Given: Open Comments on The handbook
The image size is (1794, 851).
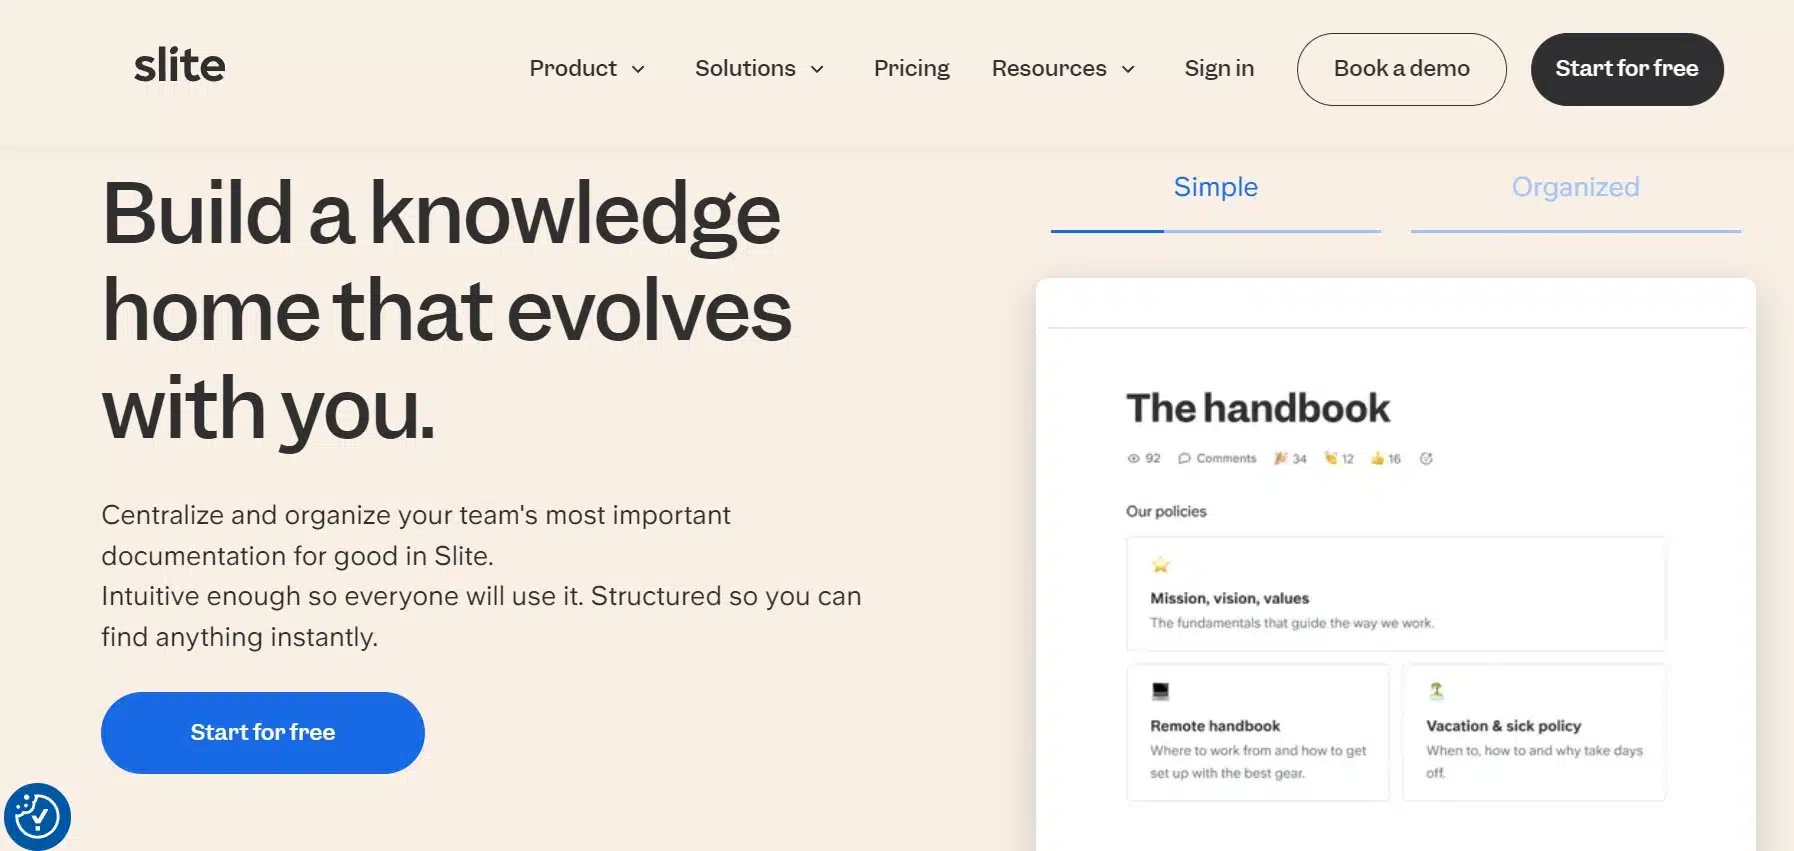Looking at the screenshot, I should [x=1217, y=458].
